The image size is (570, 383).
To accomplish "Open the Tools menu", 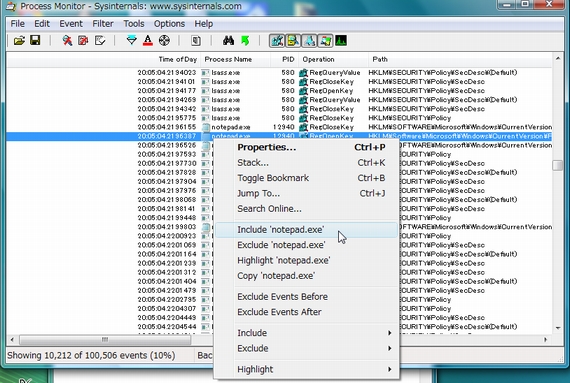I will click(134, 24).
